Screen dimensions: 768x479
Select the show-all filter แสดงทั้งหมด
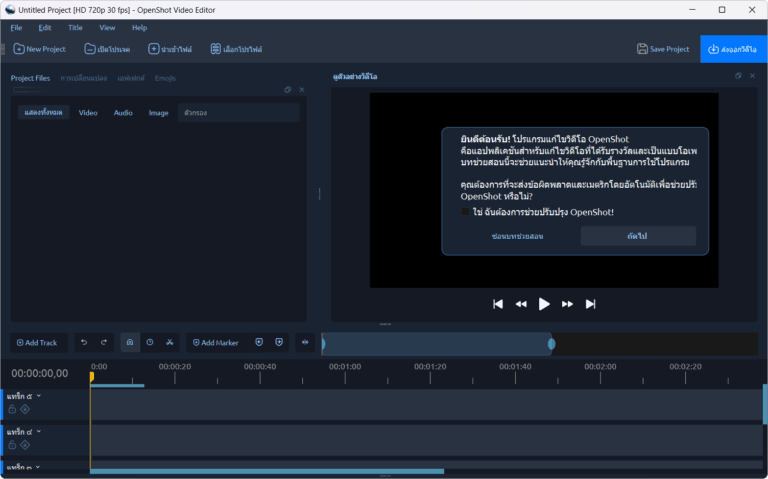44,113
